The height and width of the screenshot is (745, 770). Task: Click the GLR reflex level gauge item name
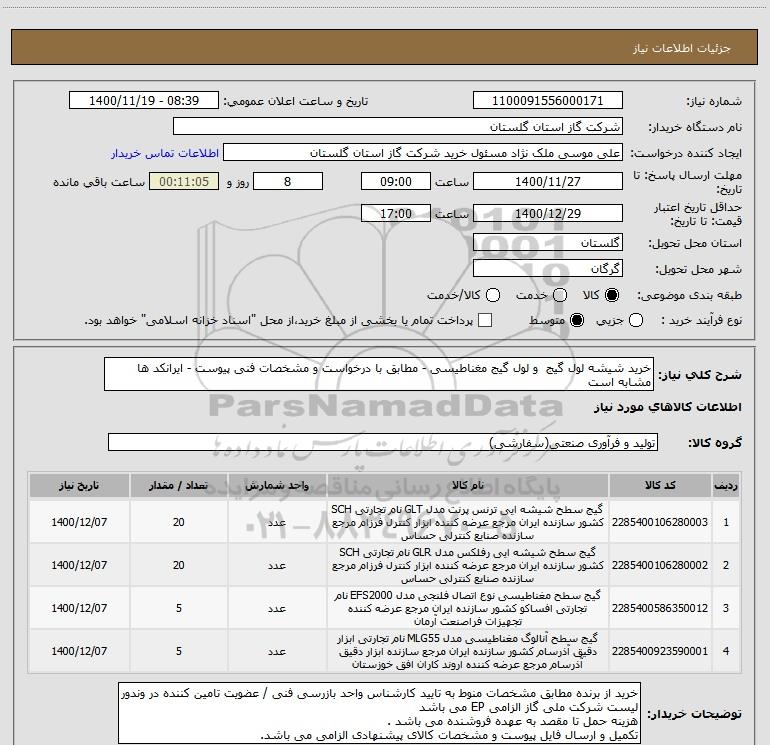point(468,565)
